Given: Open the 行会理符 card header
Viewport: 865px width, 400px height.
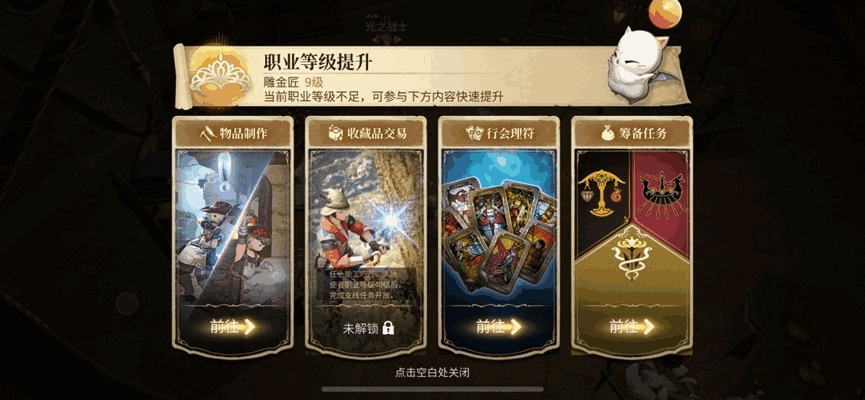Looking at the screenshot, I should pyautogui.click(x=499, y=133).
